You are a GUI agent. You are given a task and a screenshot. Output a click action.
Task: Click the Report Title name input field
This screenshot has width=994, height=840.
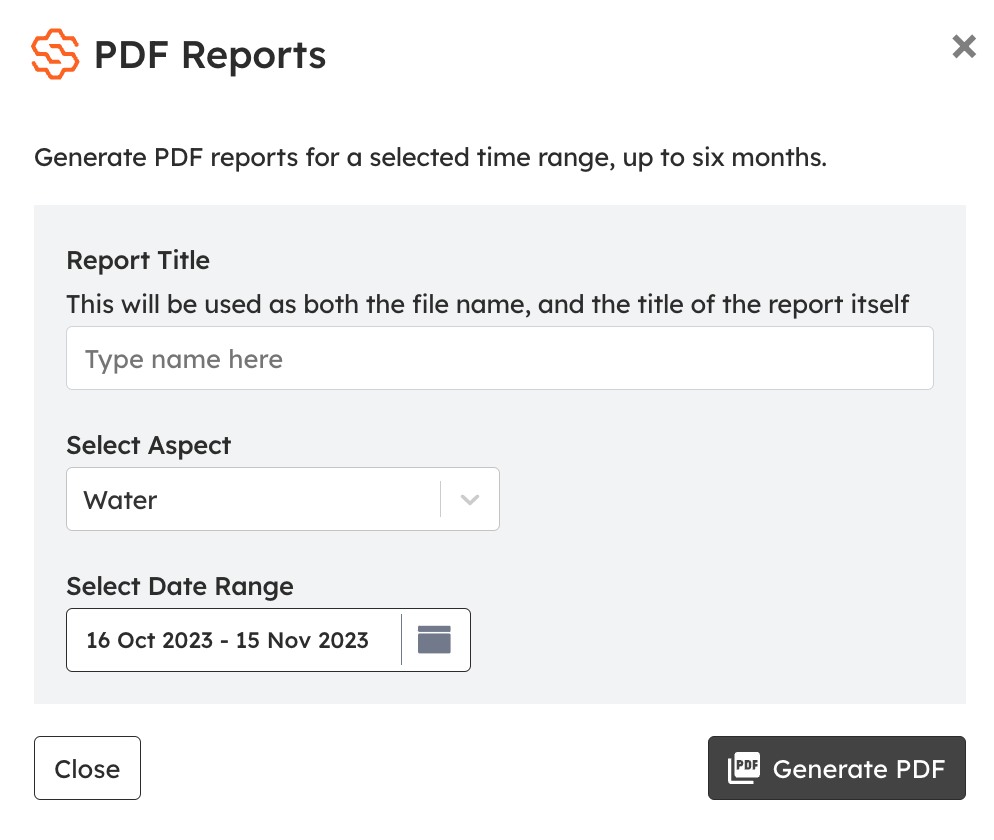pos(500,358)
